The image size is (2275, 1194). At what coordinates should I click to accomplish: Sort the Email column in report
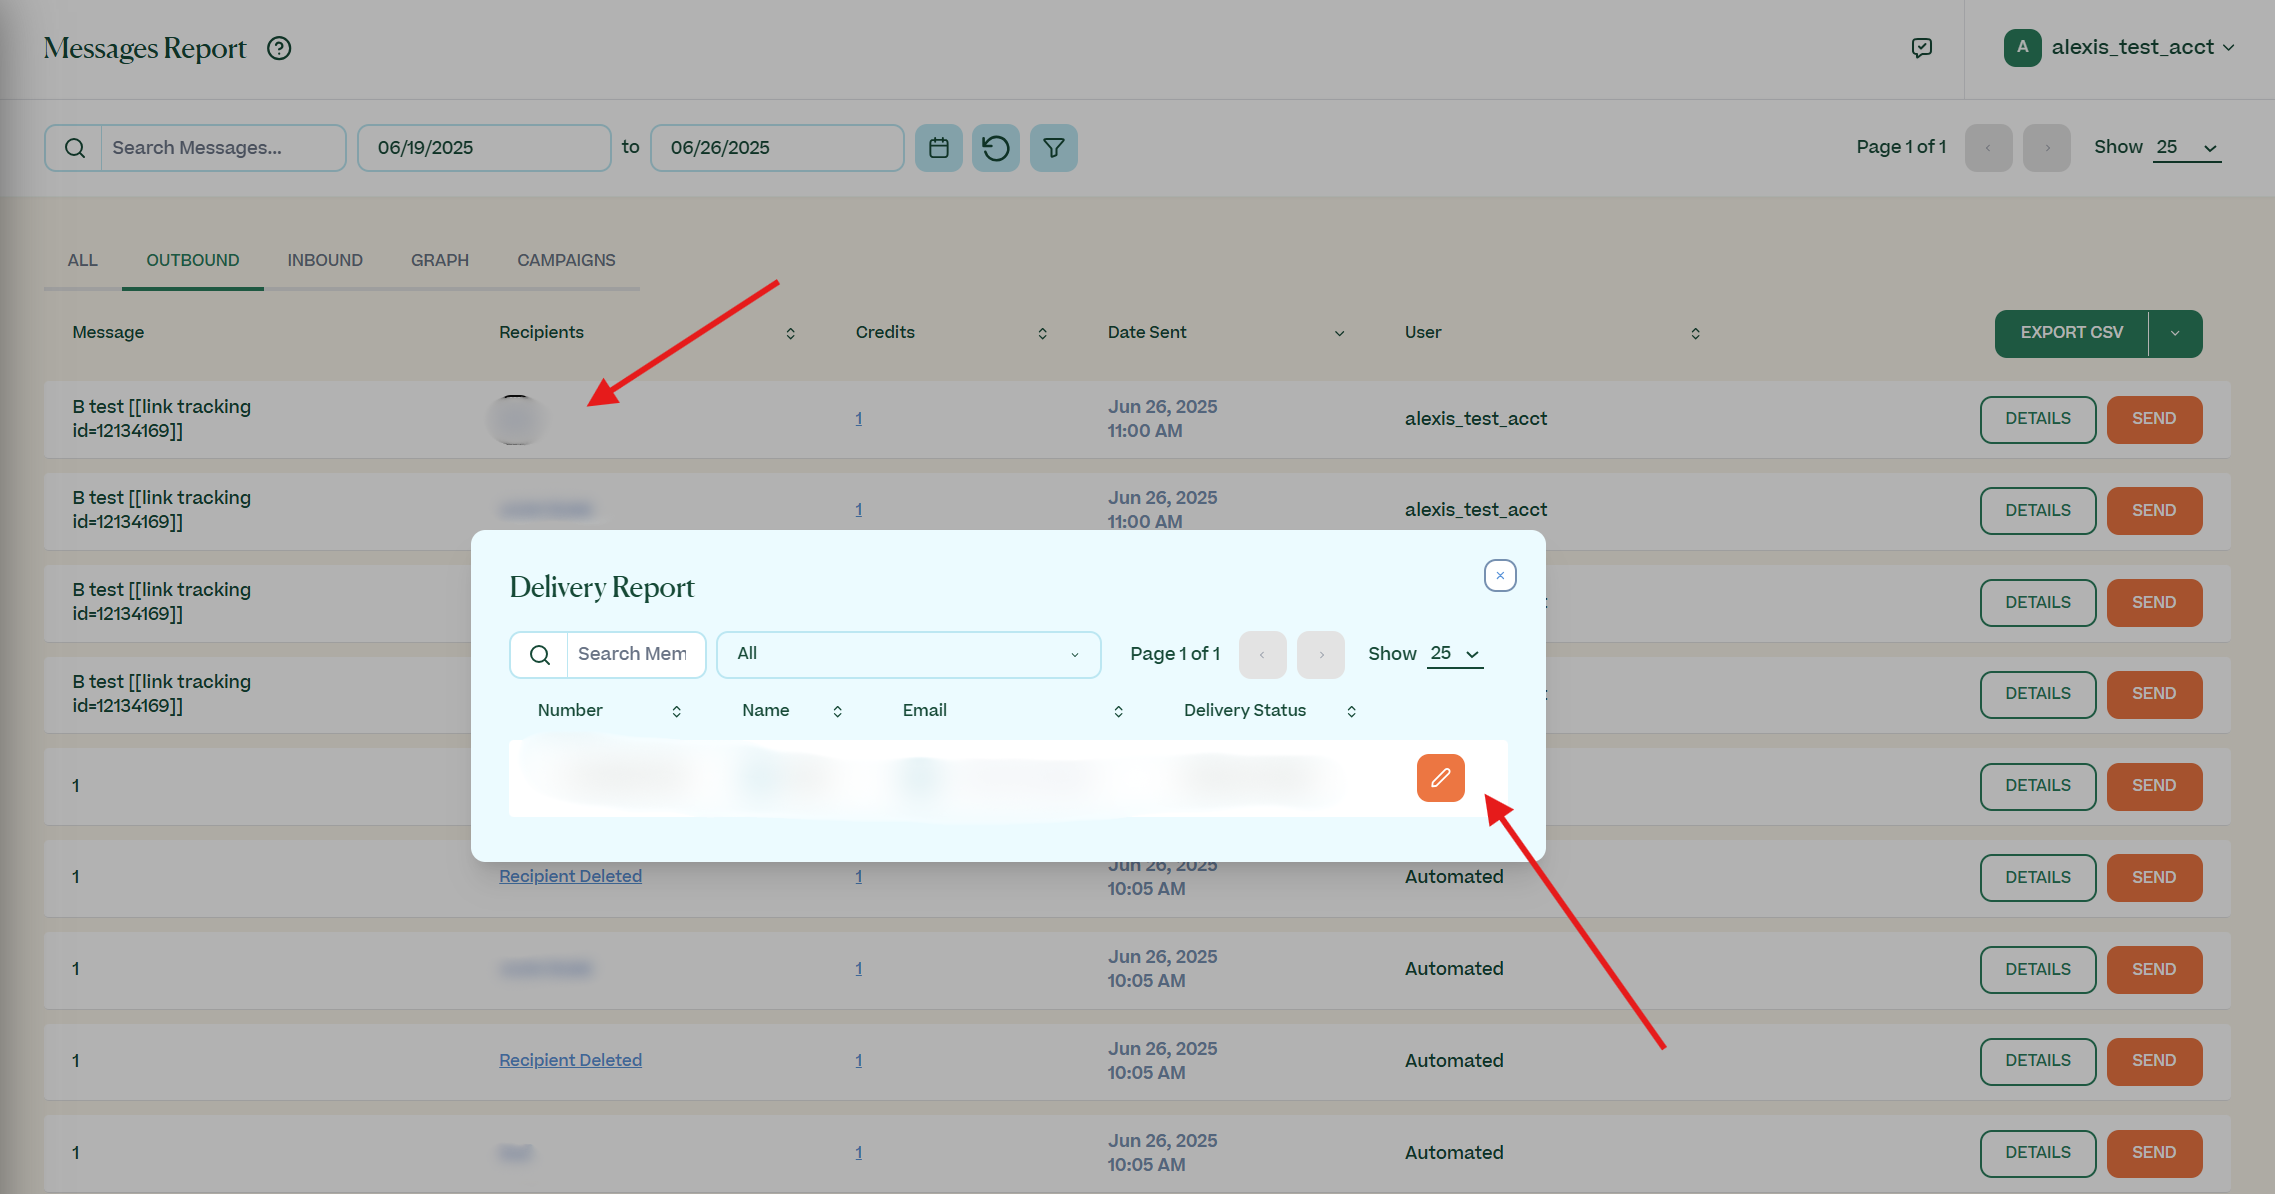tap(1118, 711)
